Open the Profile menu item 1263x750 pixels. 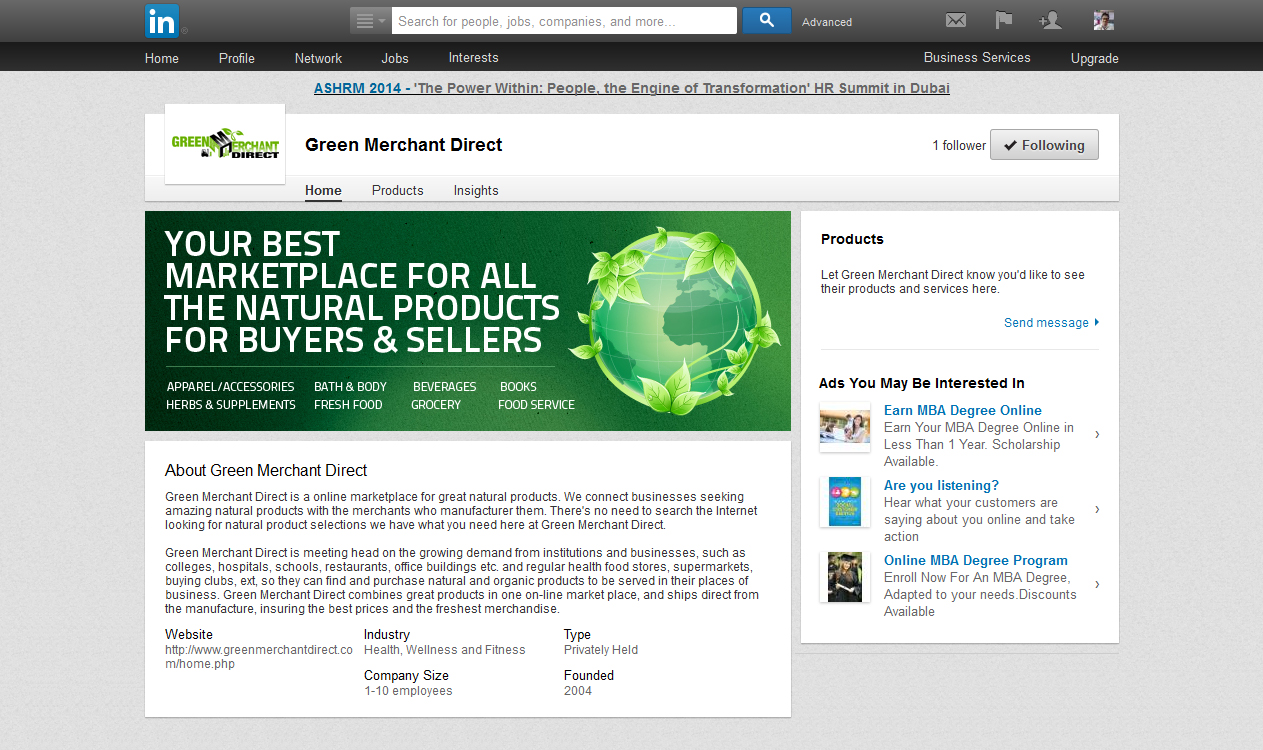pos(237,58)
